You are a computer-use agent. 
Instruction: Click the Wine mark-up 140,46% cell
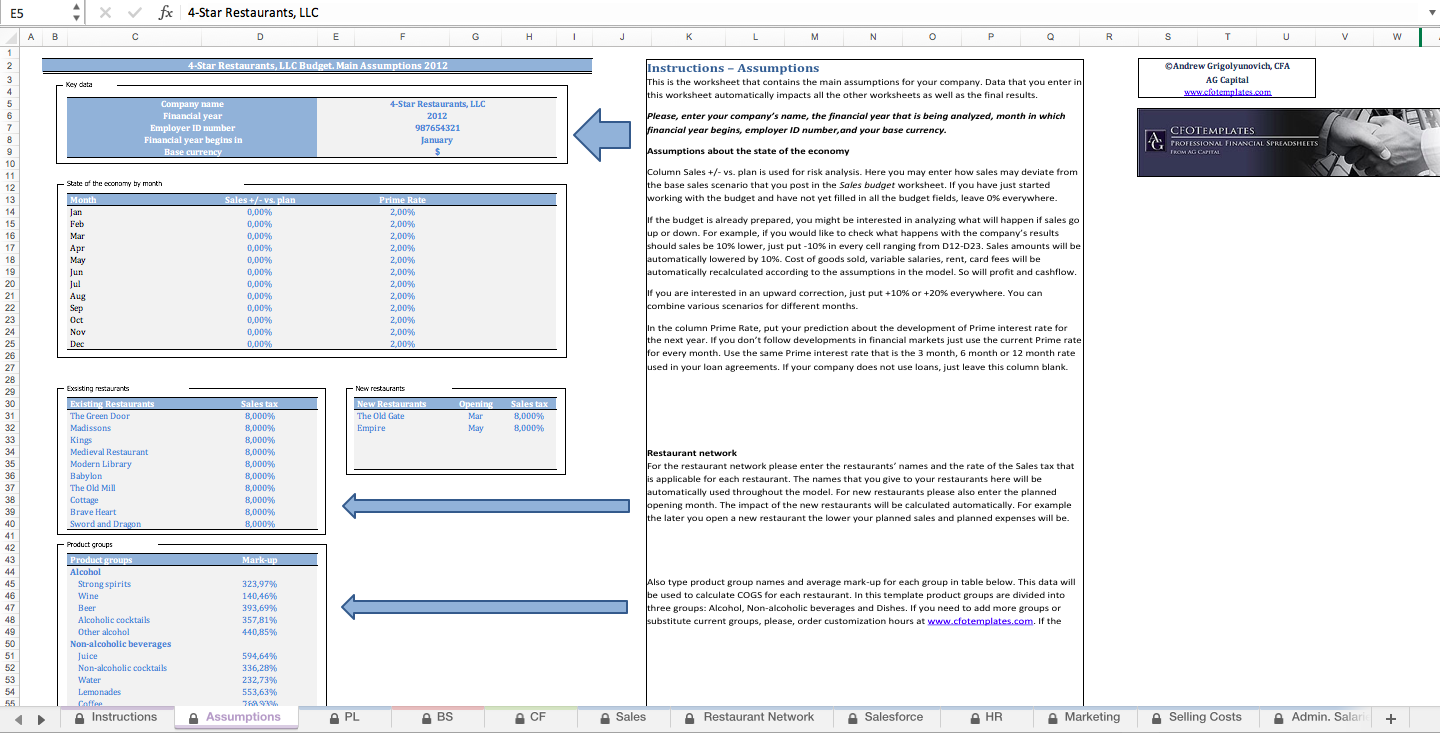(x=259, y=596)
